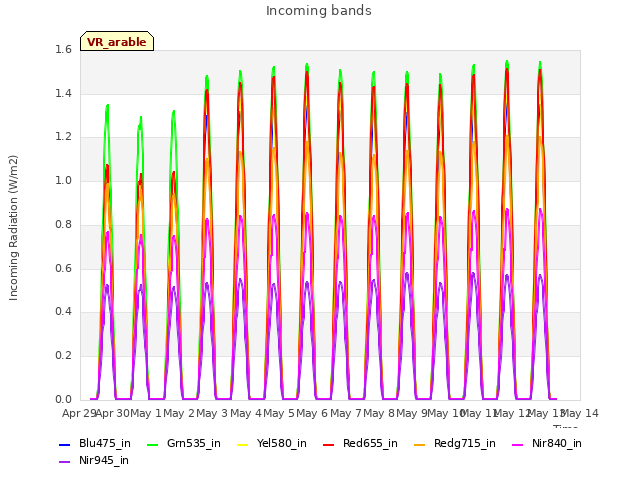Click the red Red655_in color marker

tap(329, 444)
